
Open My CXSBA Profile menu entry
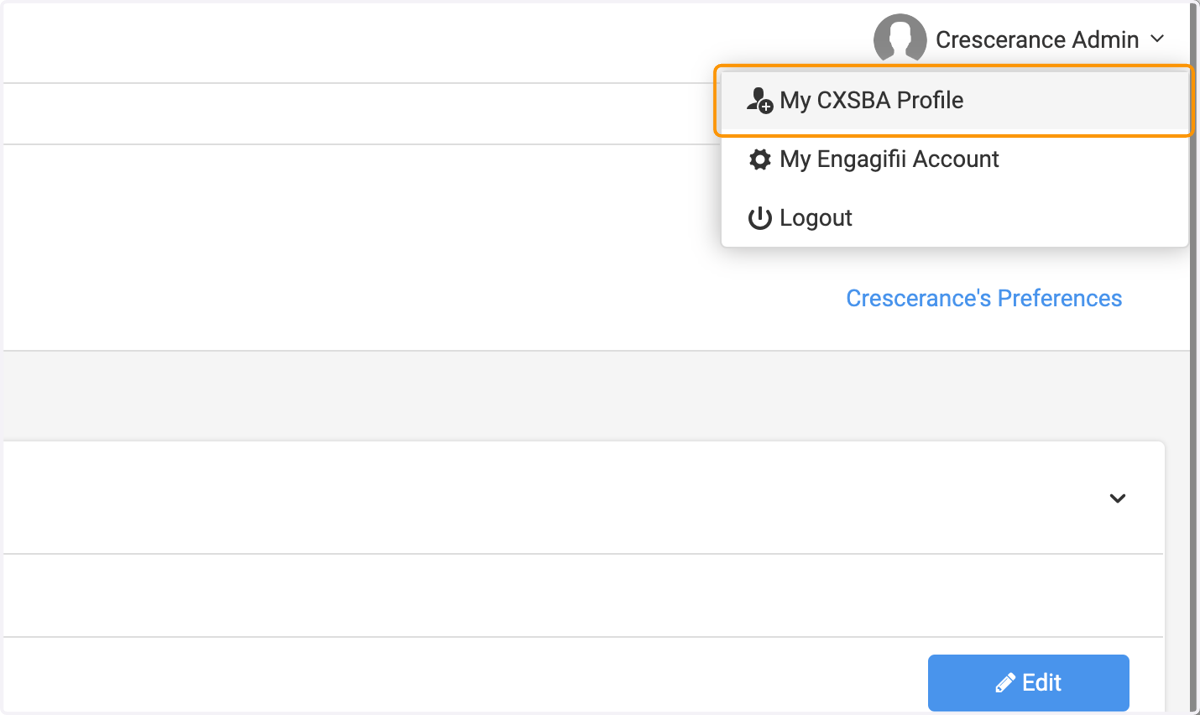[x=954, y=101]
